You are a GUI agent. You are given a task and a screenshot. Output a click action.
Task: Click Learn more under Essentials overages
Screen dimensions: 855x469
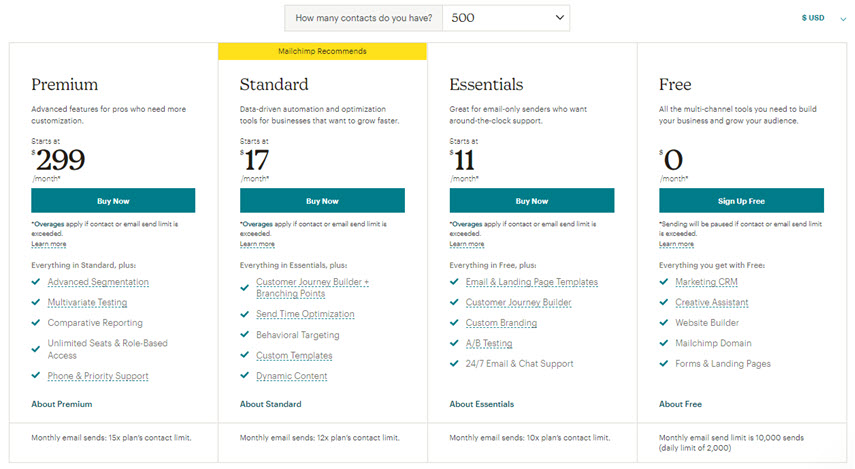(x=467, y=244)
